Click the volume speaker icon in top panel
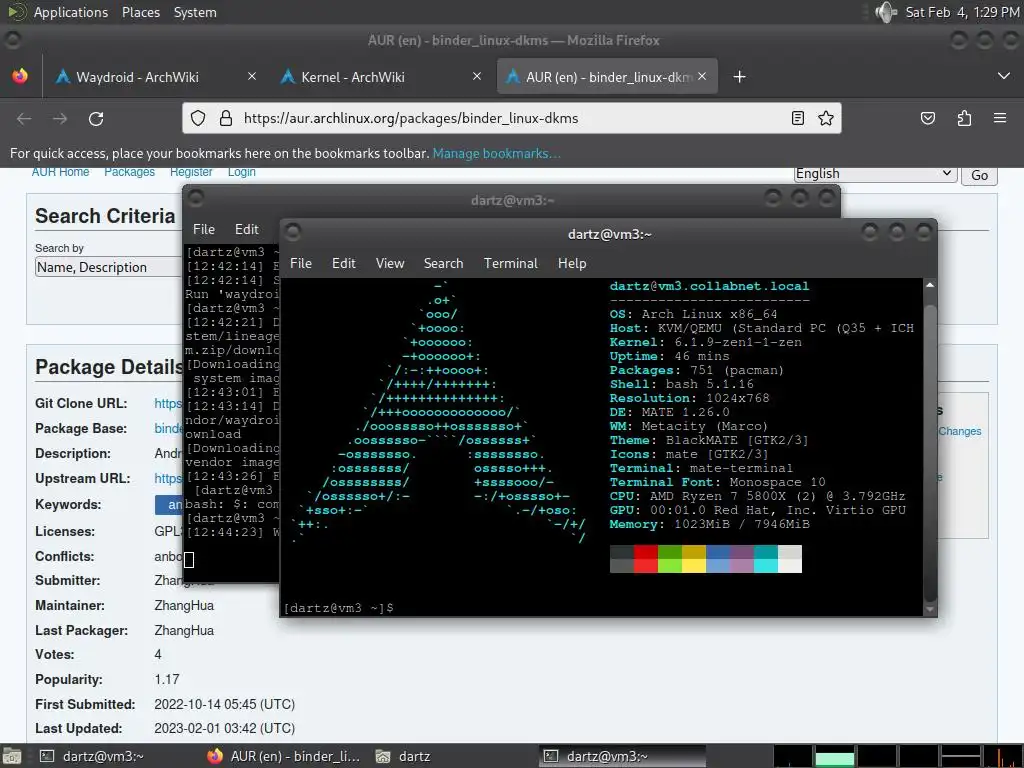This screenshot has height=768, width=1024. tap(886, 12)
